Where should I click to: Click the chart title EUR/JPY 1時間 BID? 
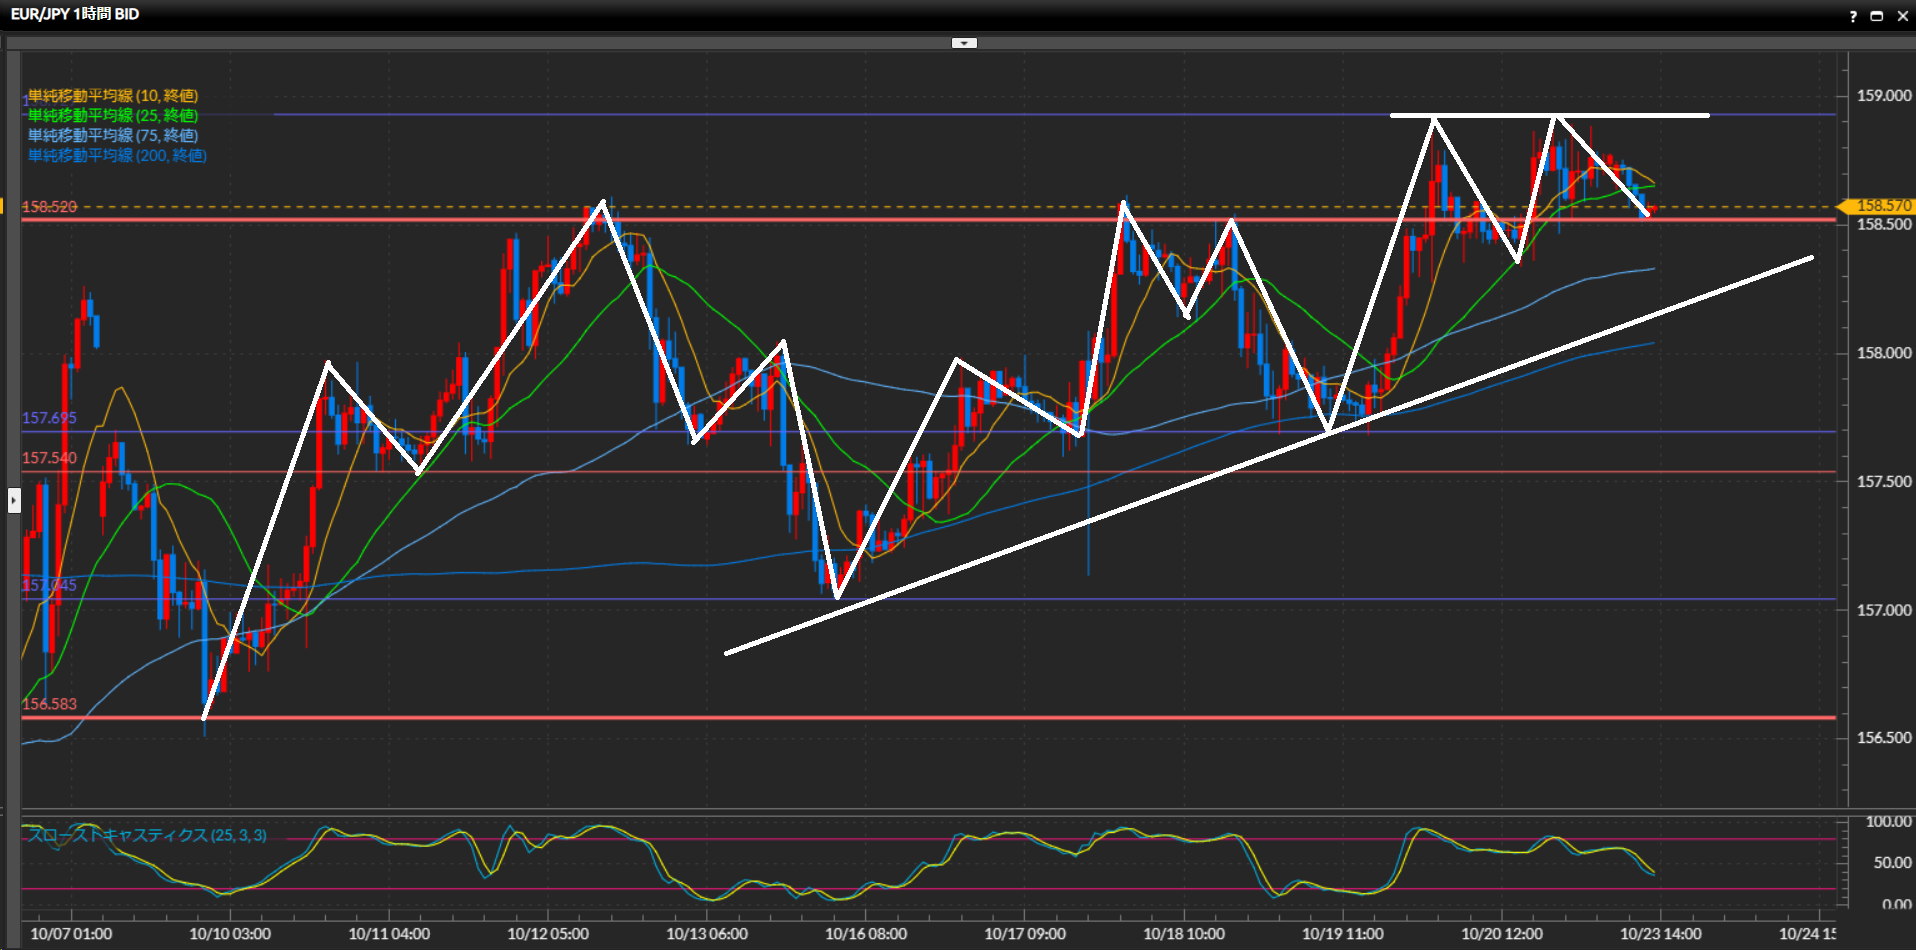coord(75,14)
